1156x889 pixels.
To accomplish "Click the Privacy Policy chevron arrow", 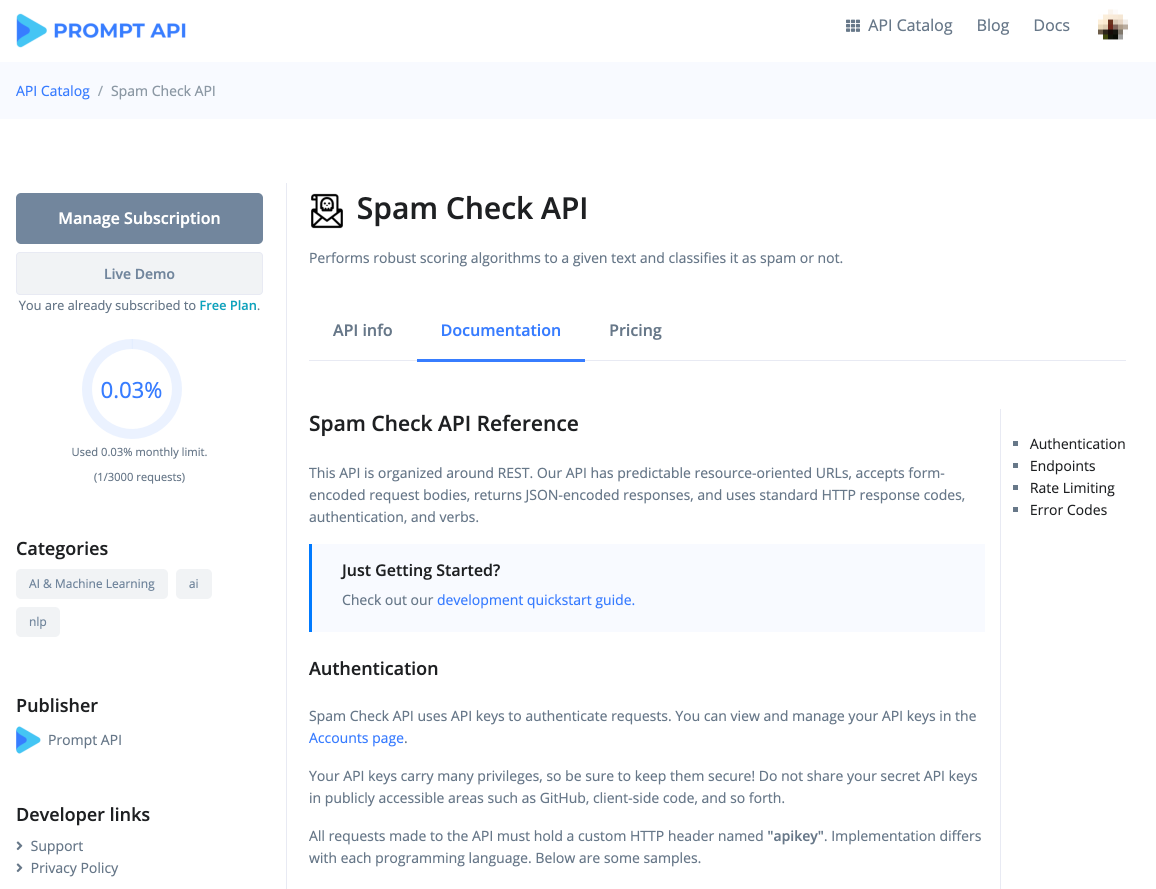I will (x=20, y=868).
